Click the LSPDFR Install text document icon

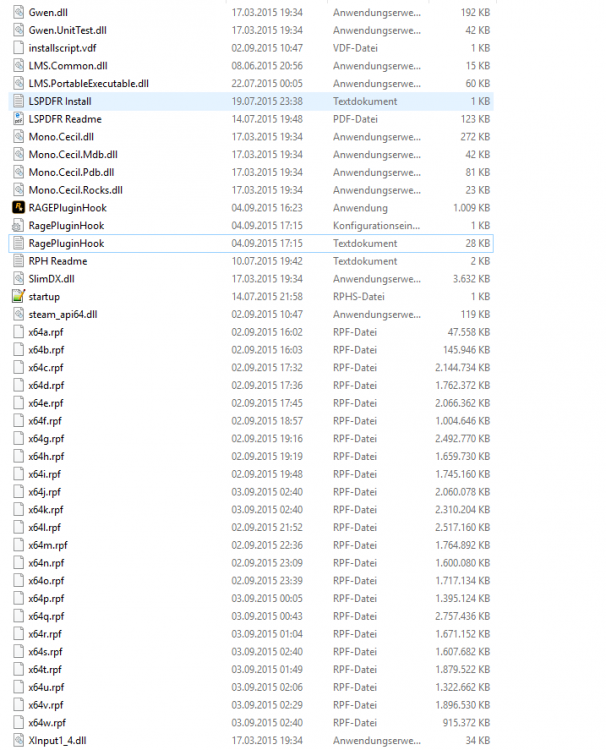tap(18, 101)
